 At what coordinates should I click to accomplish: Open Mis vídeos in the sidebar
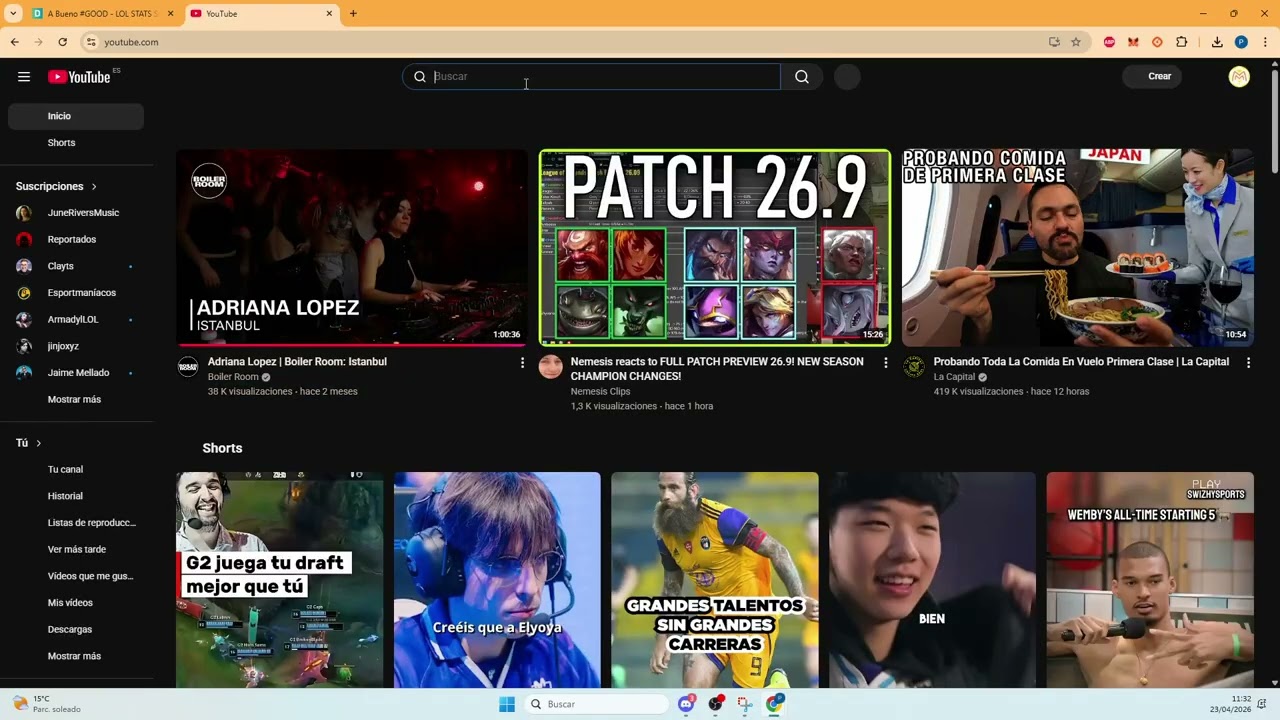click(x=76, y=603)
